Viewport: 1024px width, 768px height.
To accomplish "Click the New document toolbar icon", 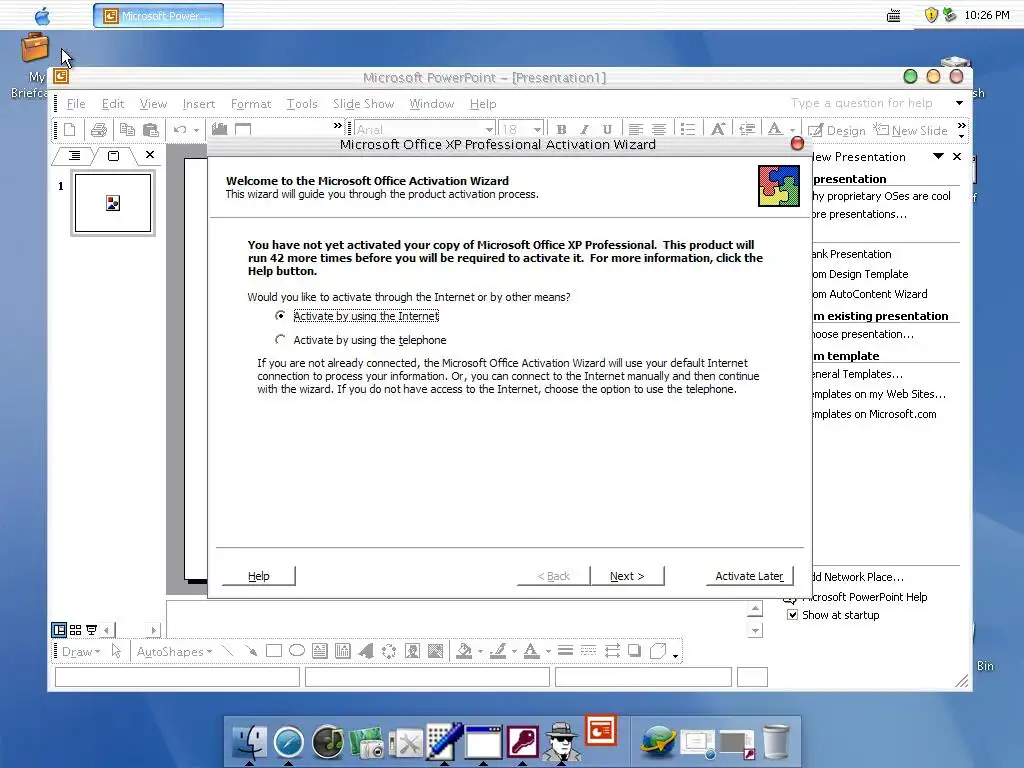I will [x=69, y=129].
